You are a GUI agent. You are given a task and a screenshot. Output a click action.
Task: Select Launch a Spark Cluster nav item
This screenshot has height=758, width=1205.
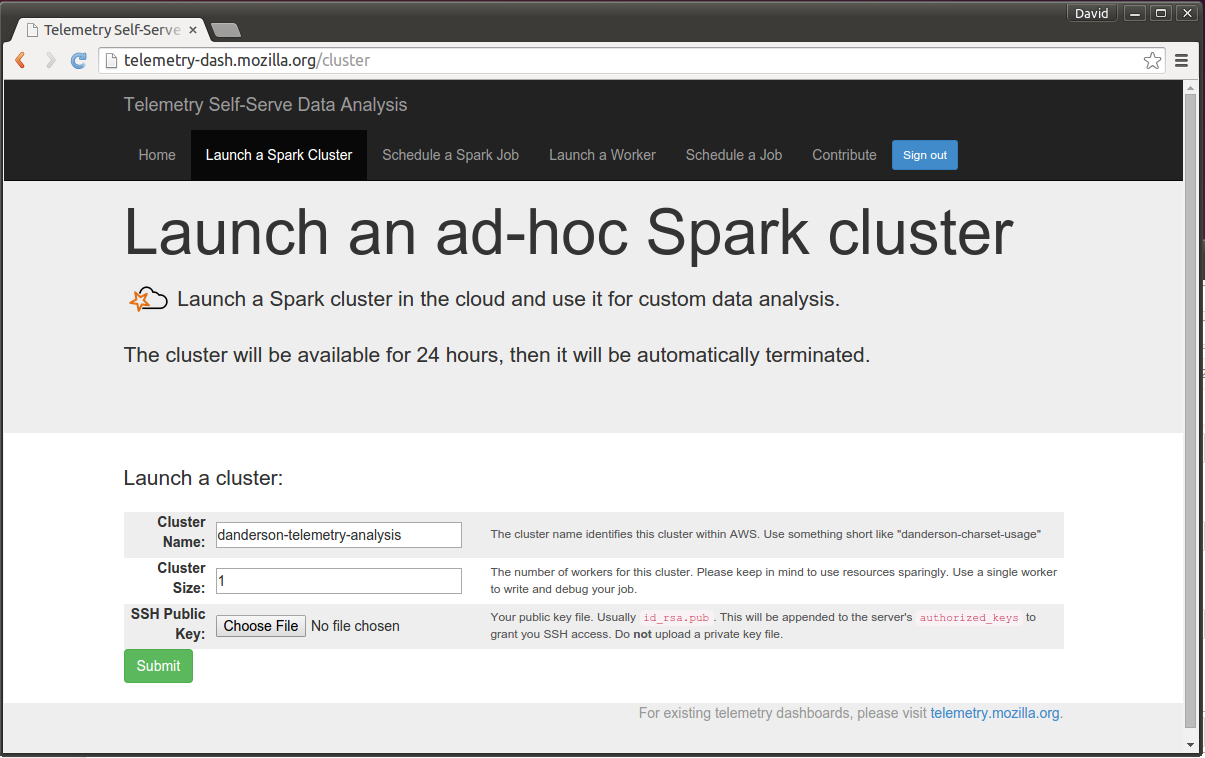[x=279, y=155]
